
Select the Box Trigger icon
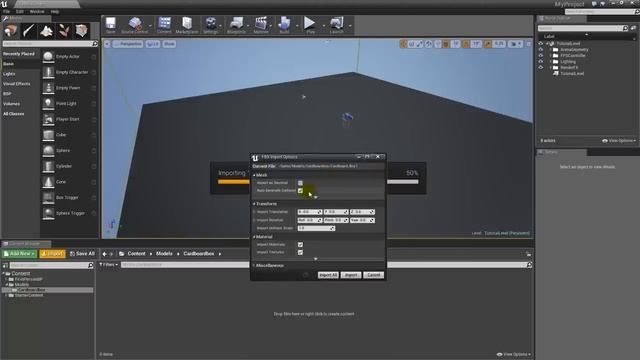tap(48, 197)
